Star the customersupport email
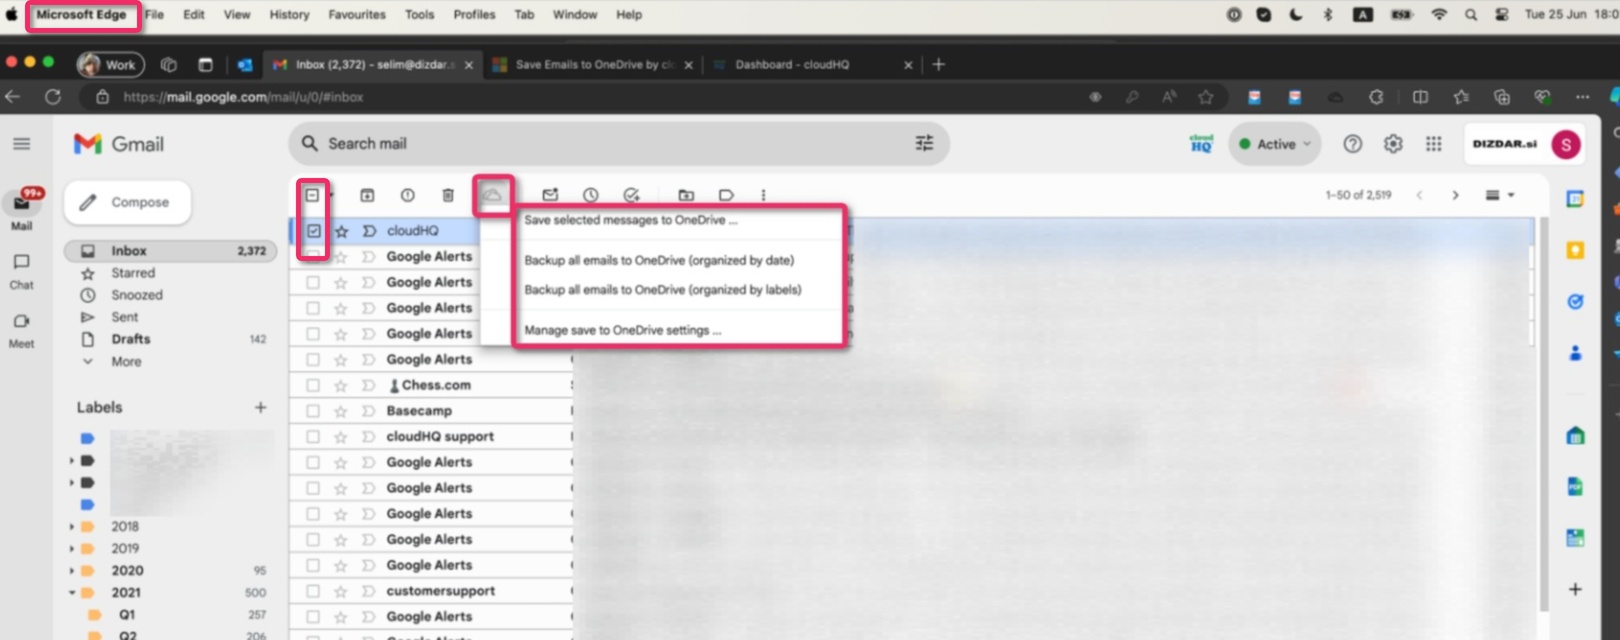1620x640 pixels. click(x=341, y=591)
